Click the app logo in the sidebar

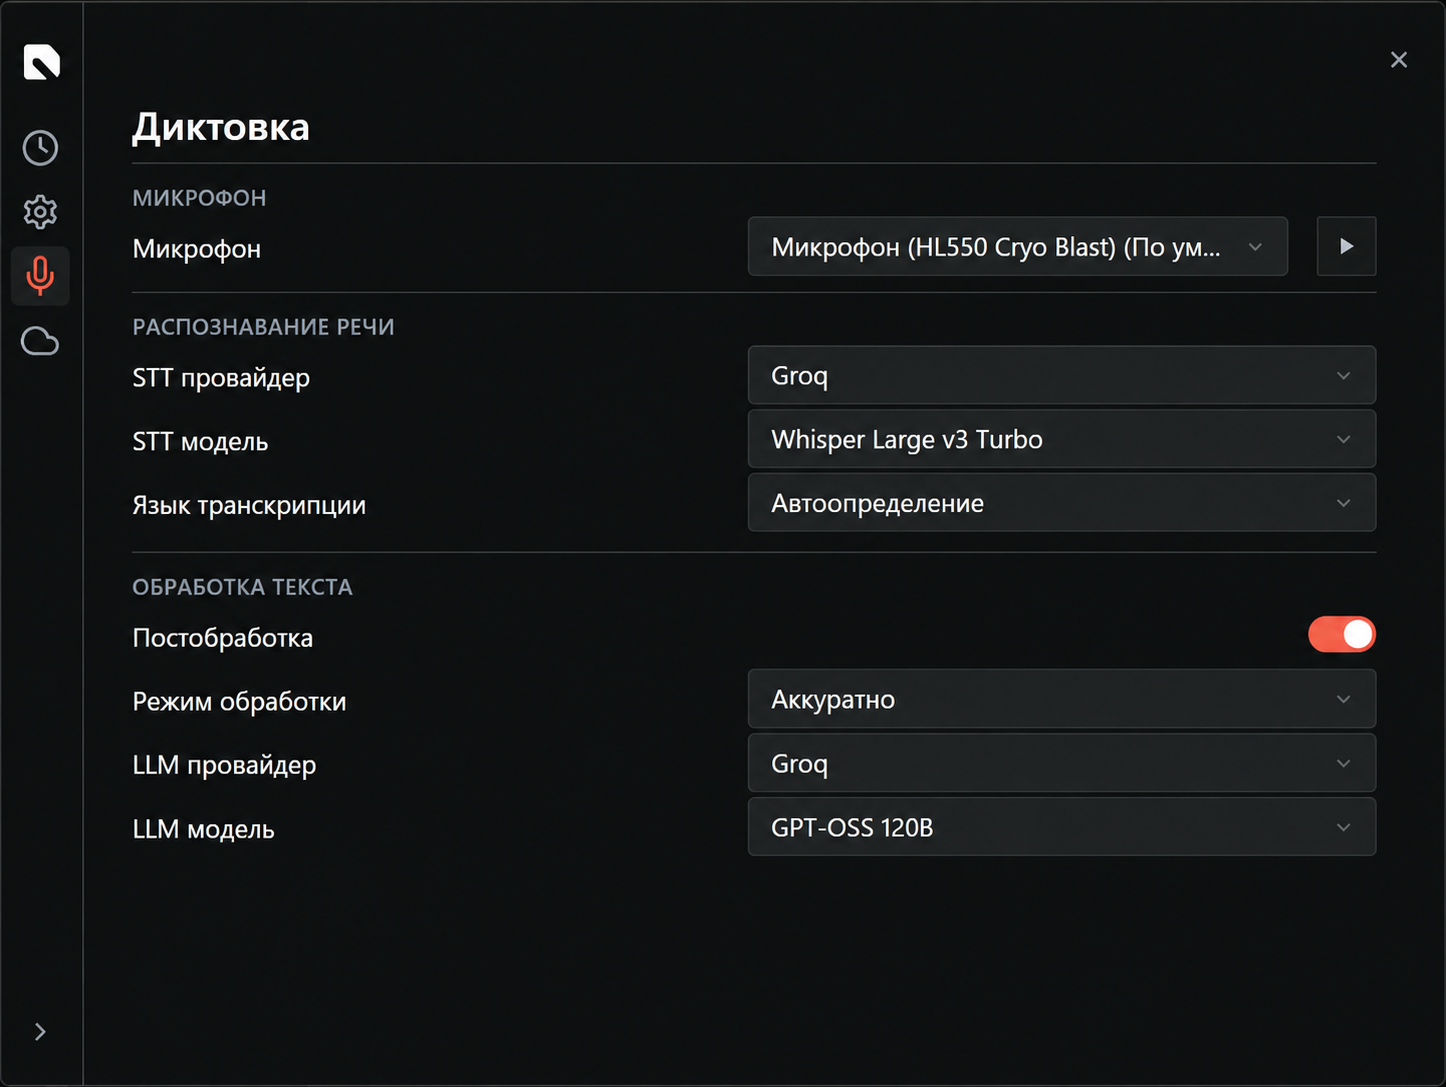[x=41, y=62]
